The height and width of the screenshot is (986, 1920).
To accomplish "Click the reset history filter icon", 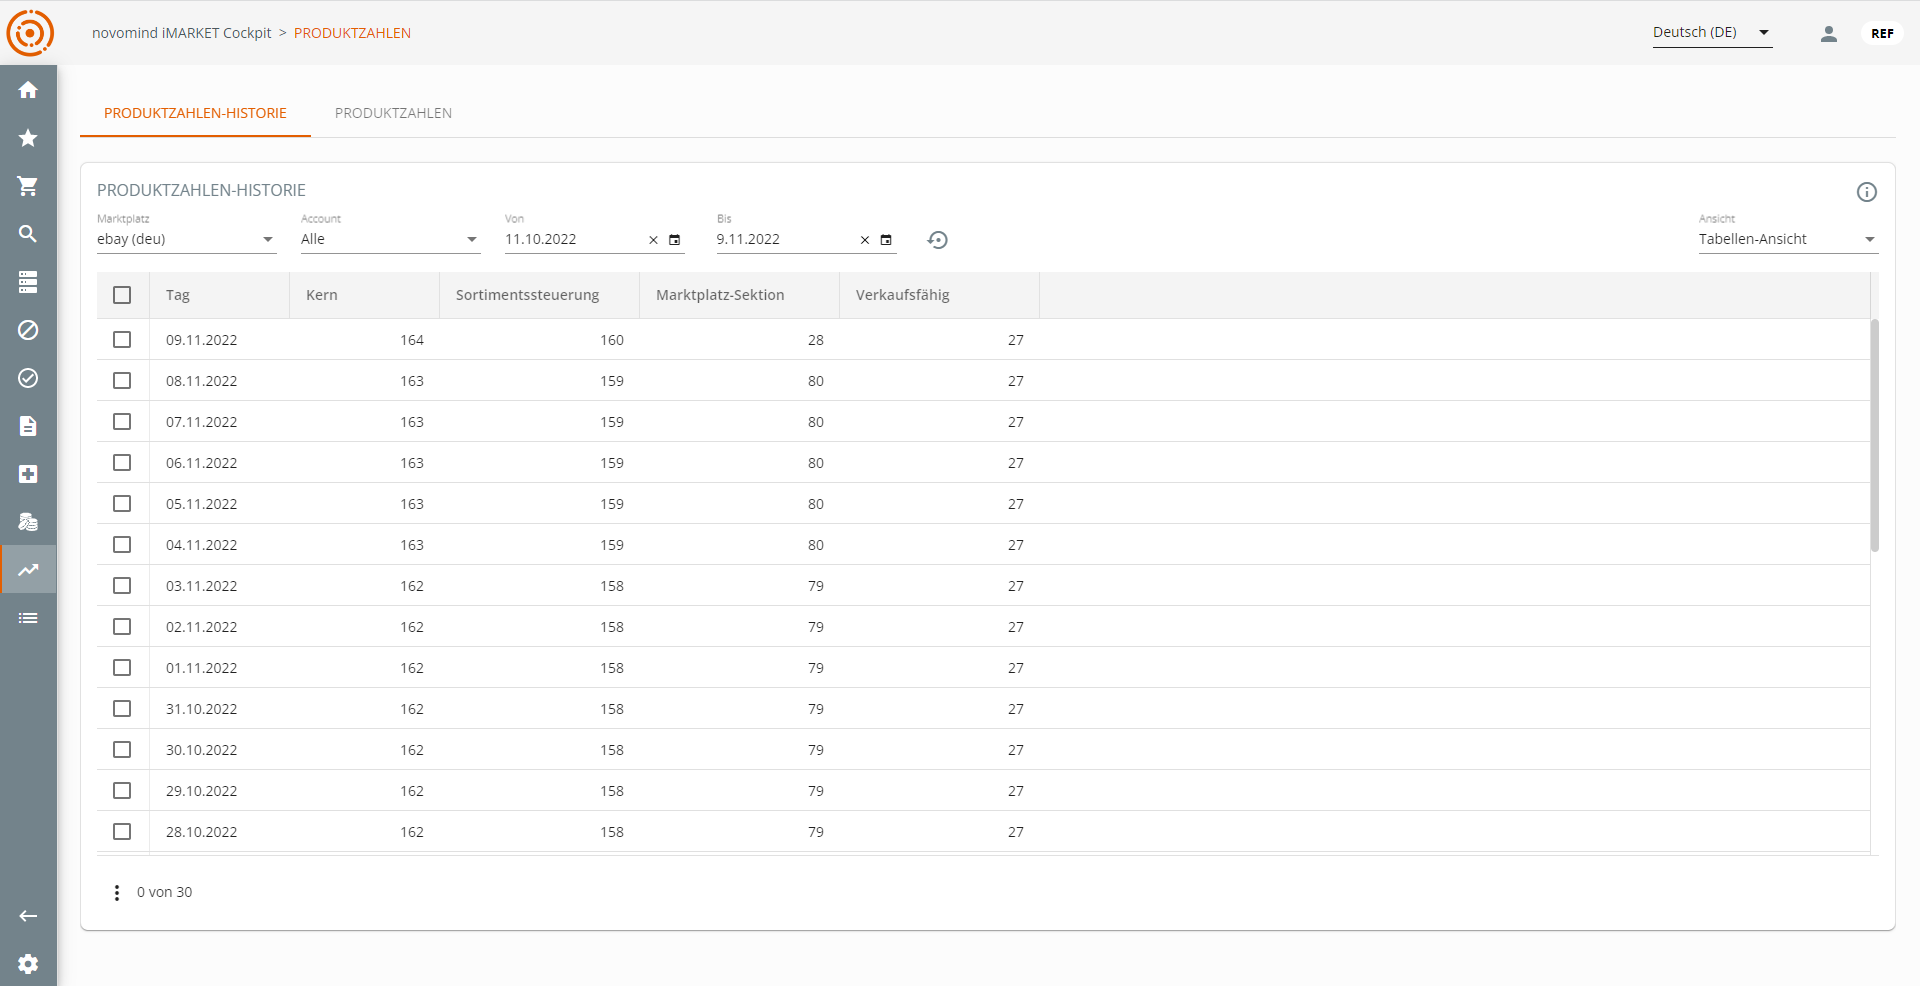I will [x=937, y=240].
